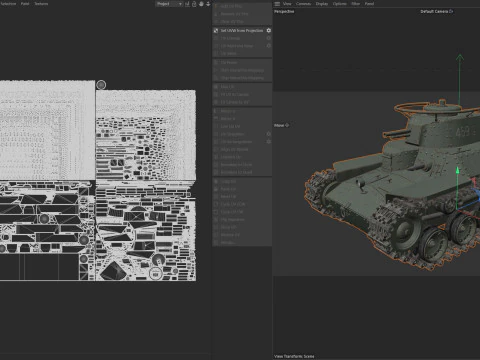Viewport: 480px width, 360px height.
Task: Select the Copy UV entry
Action: (242, 182)
